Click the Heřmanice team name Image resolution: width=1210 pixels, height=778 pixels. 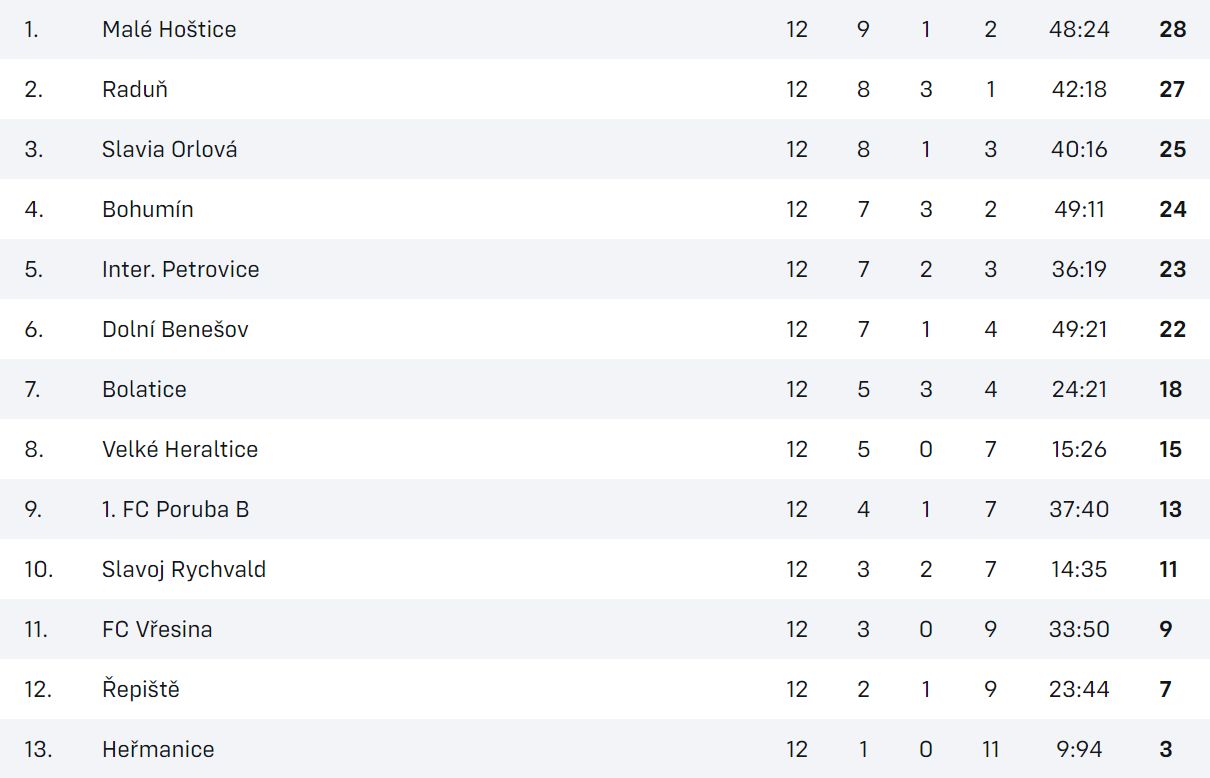(x=158, y=749)
